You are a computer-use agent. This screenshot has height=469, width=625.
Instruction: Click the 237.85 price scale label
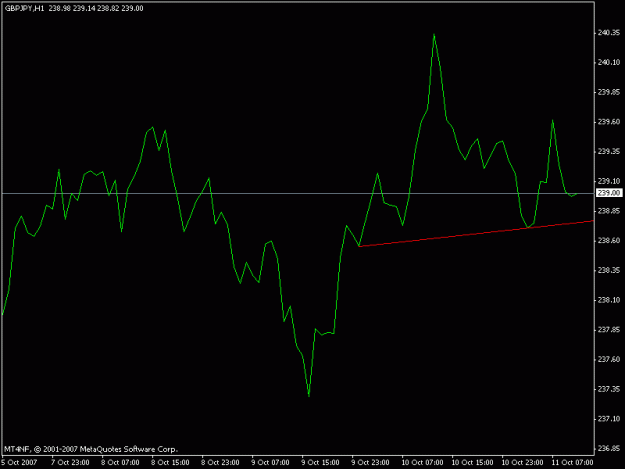click(609, 330)
